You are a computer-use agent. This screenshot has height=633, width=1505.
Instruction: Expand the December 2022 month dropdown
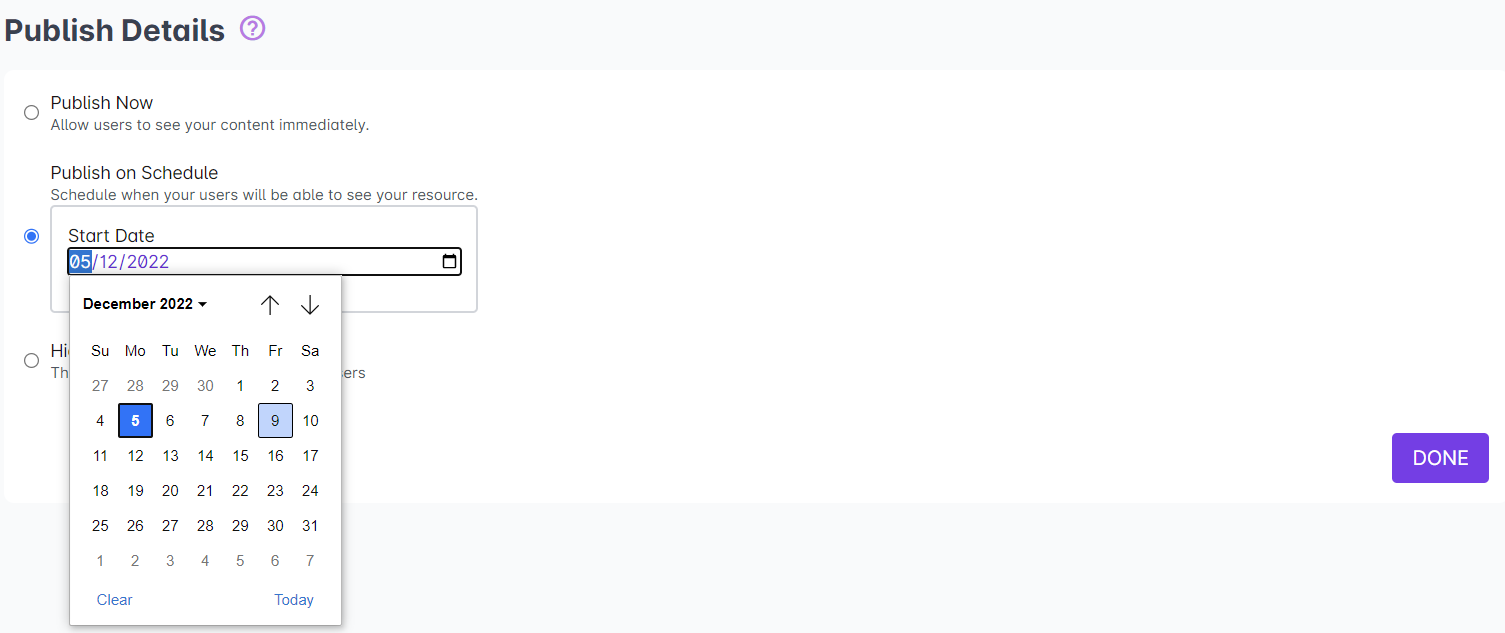[x=145, y=304]
